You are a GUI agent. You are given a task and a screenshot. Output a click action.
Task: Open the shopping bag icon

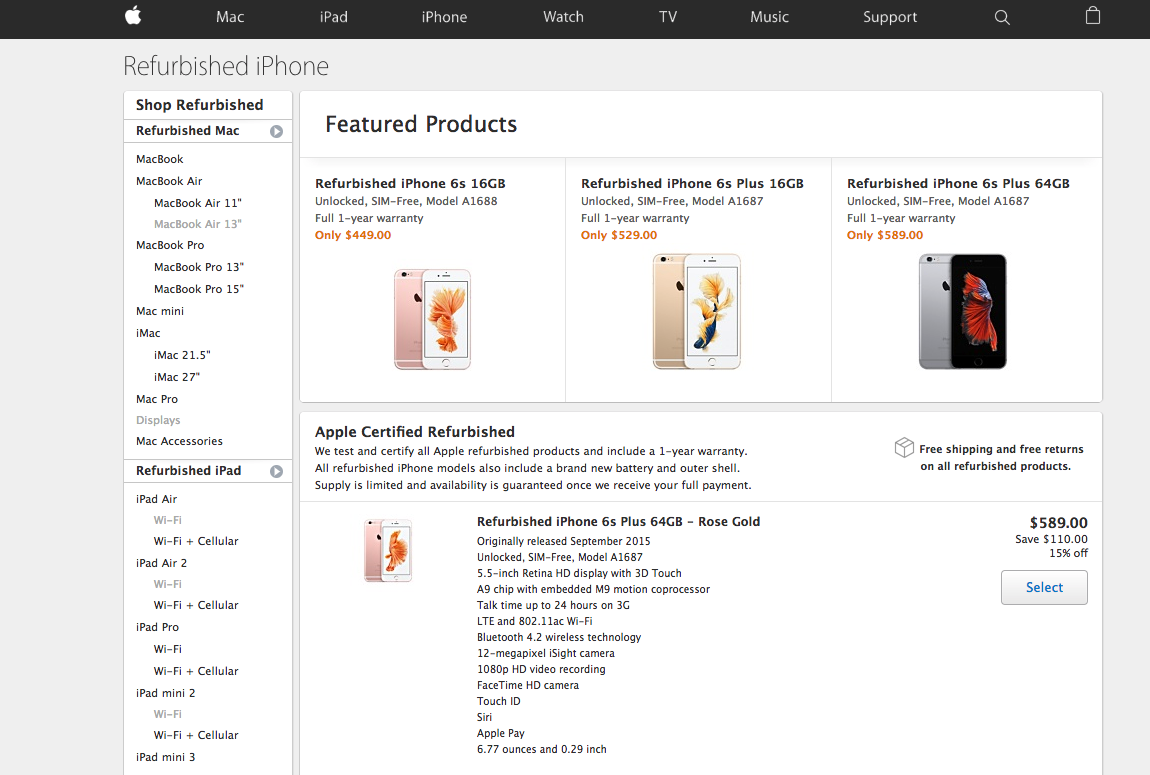(1093, 15)
